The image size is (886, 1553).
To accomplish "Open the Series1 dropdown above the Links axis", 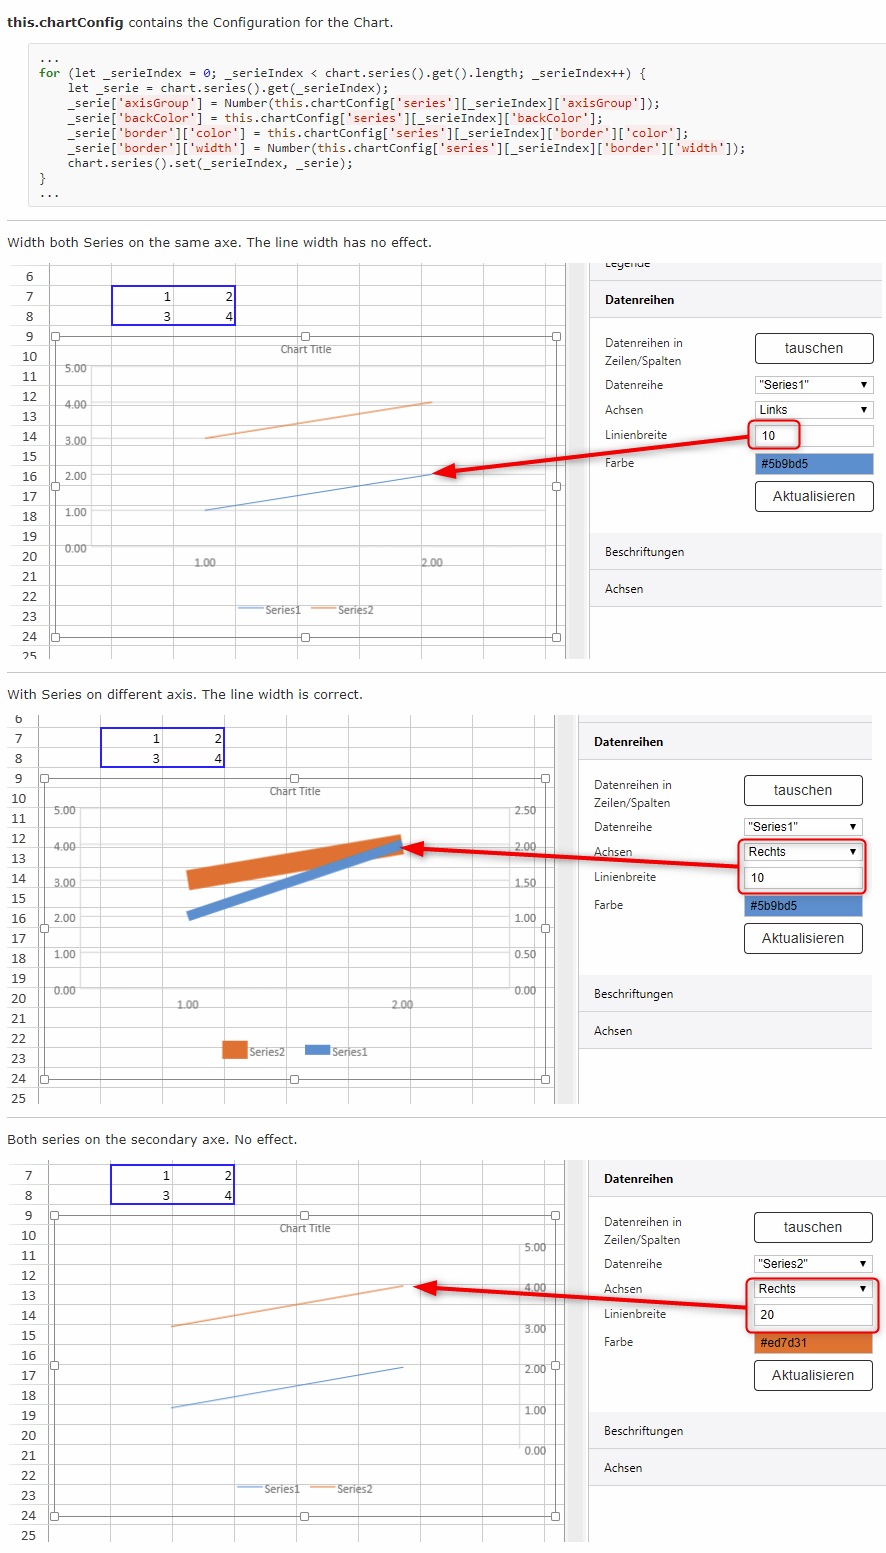I will tap(814, 385).
